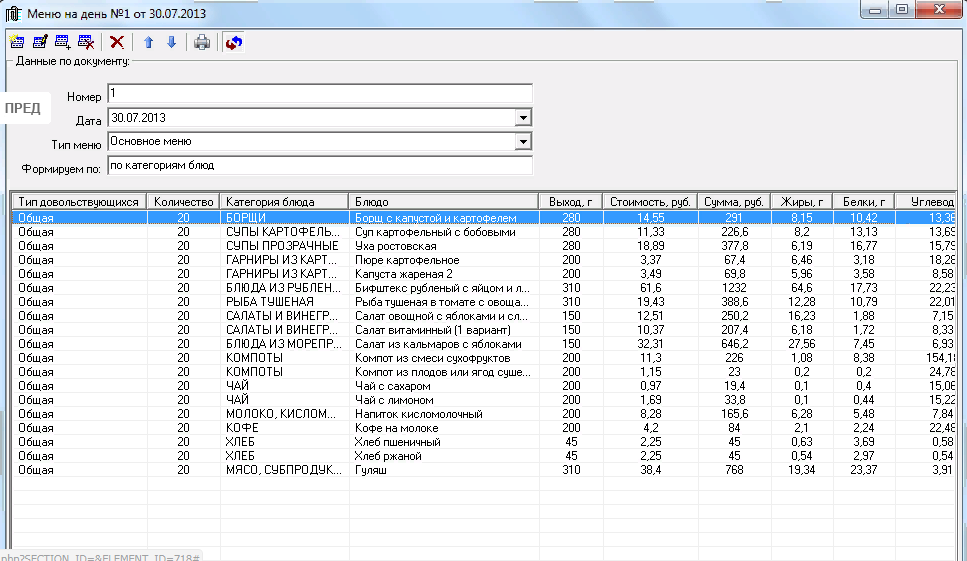Click the Формируем по field

point(319,165)
